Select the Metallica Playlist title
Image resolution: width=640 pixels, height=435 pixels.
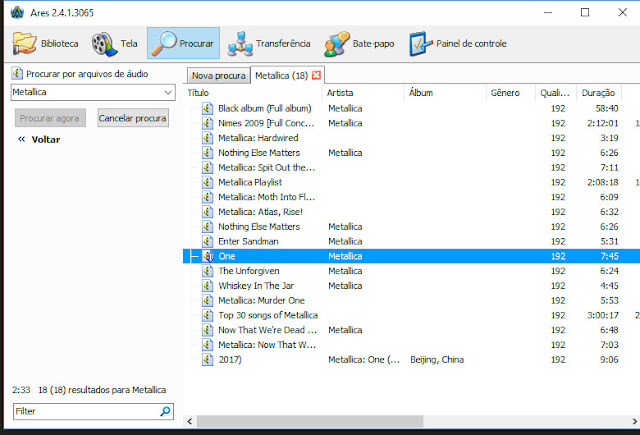[250, 182]
